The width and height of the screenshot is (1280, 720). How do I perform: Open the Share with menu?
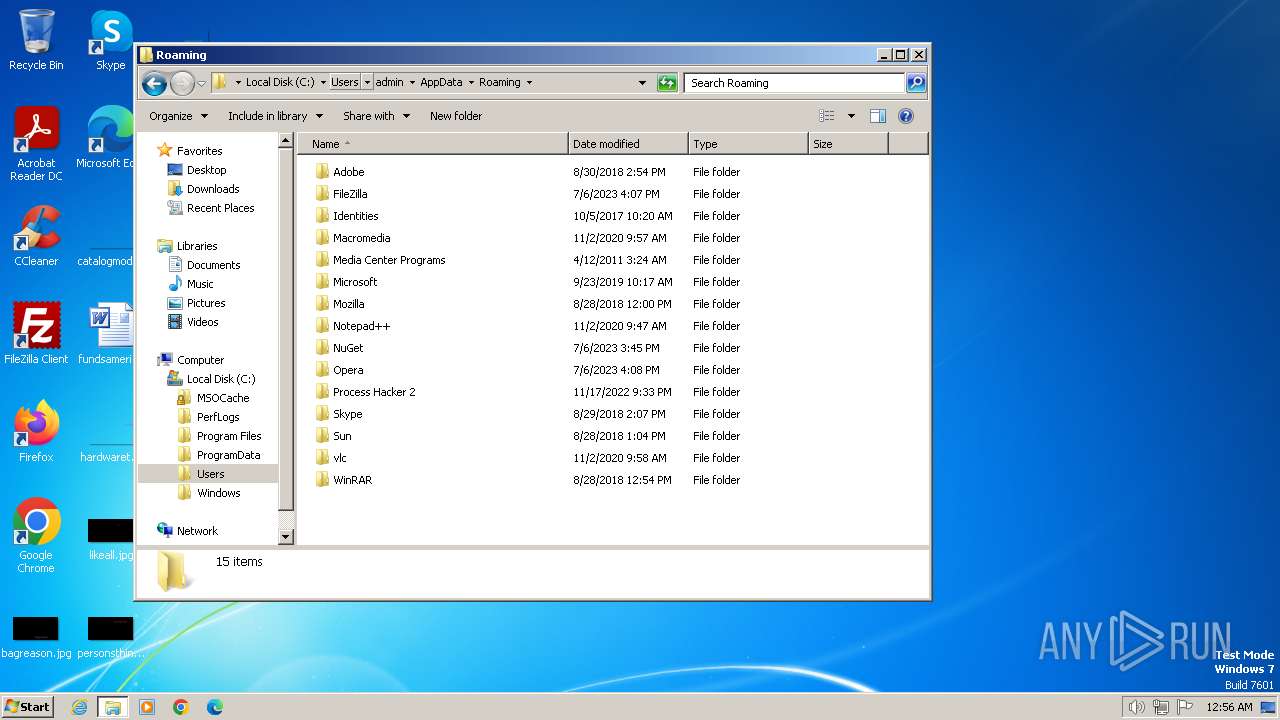pos(376,116)
